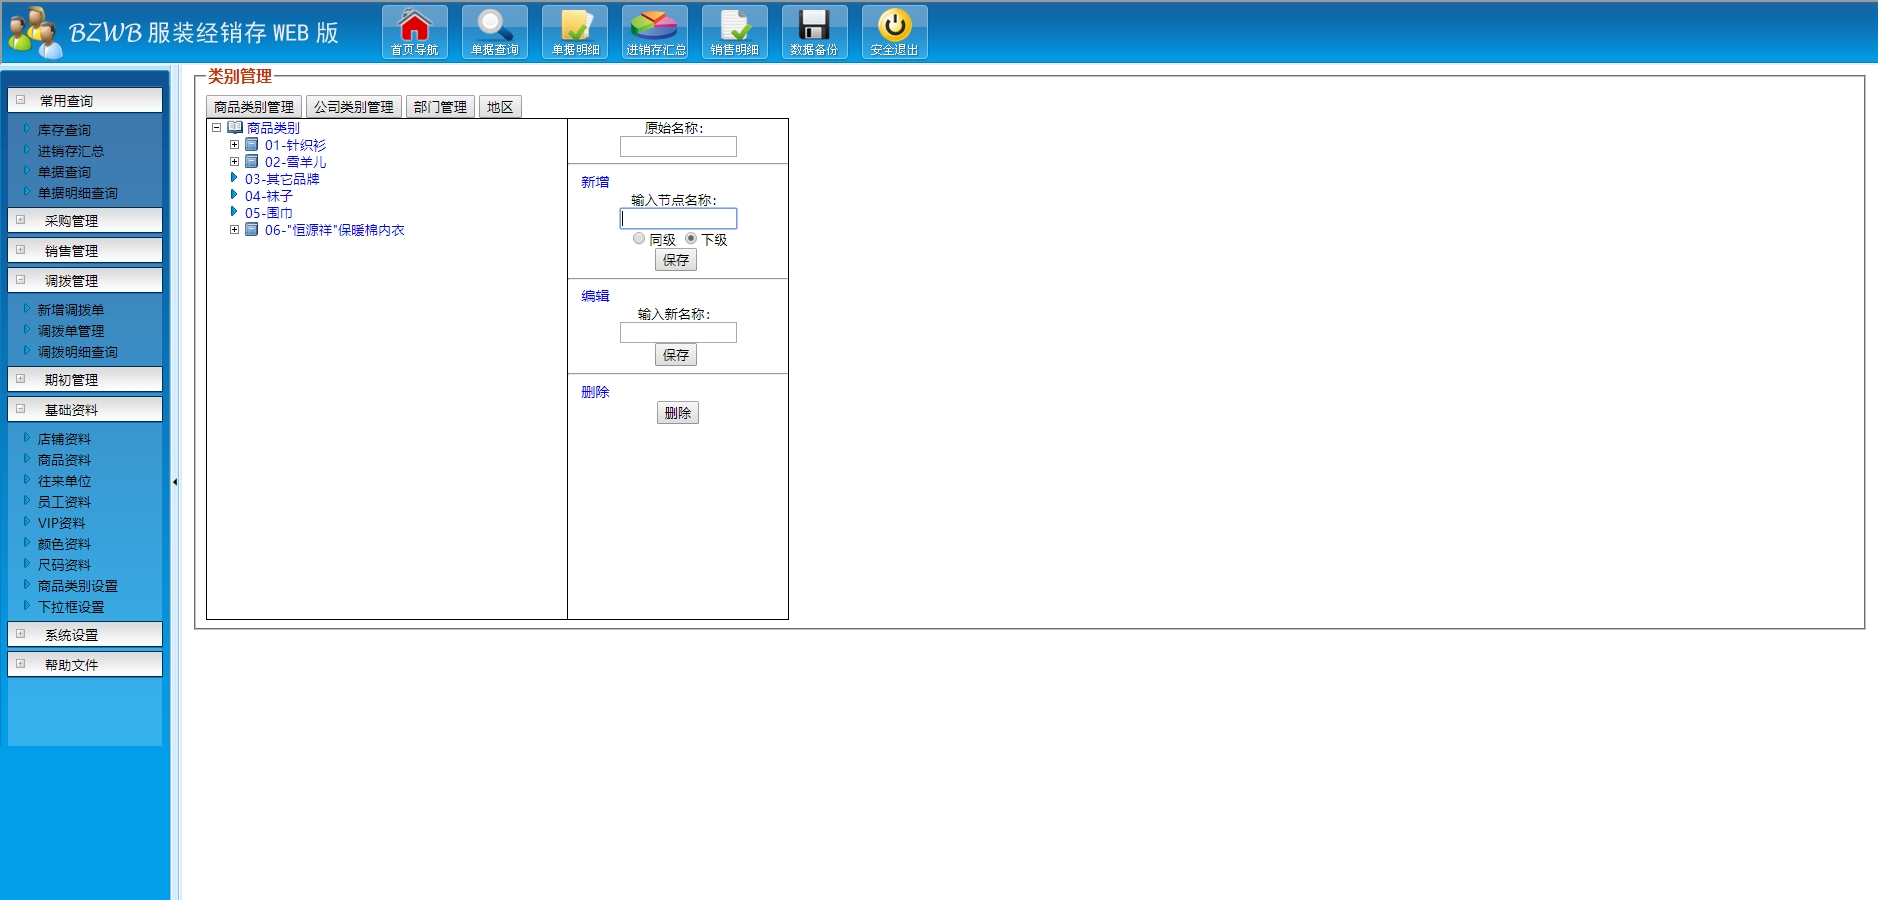Switch to the 地区 tab
Image resolution: width=1878 pixels, height=900 pixels.
(500, 107)
